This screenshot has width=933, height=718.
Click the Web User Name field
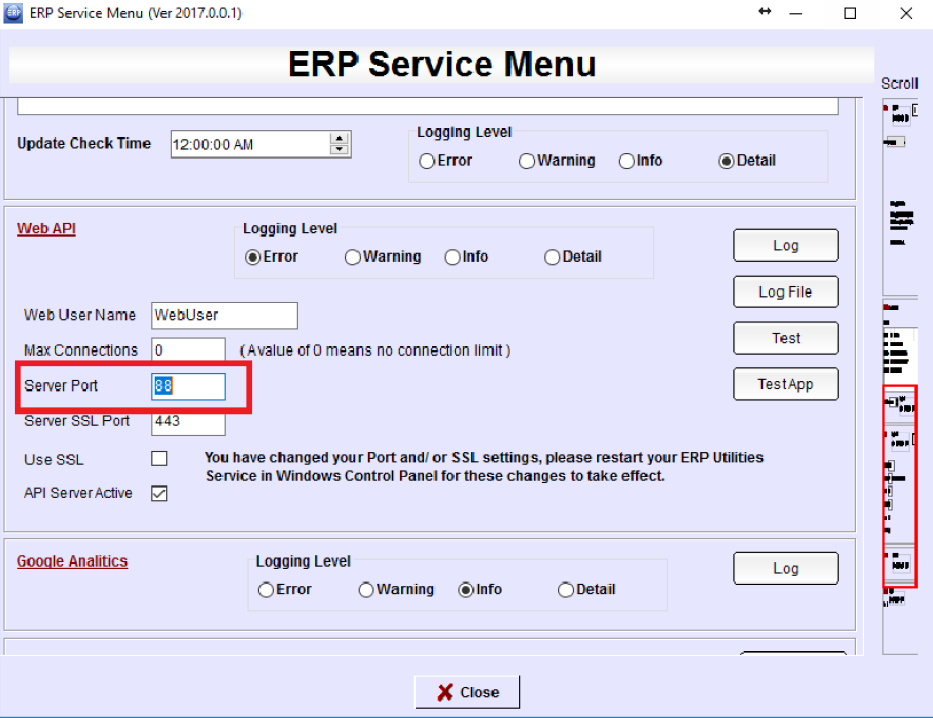click(224, 315)
